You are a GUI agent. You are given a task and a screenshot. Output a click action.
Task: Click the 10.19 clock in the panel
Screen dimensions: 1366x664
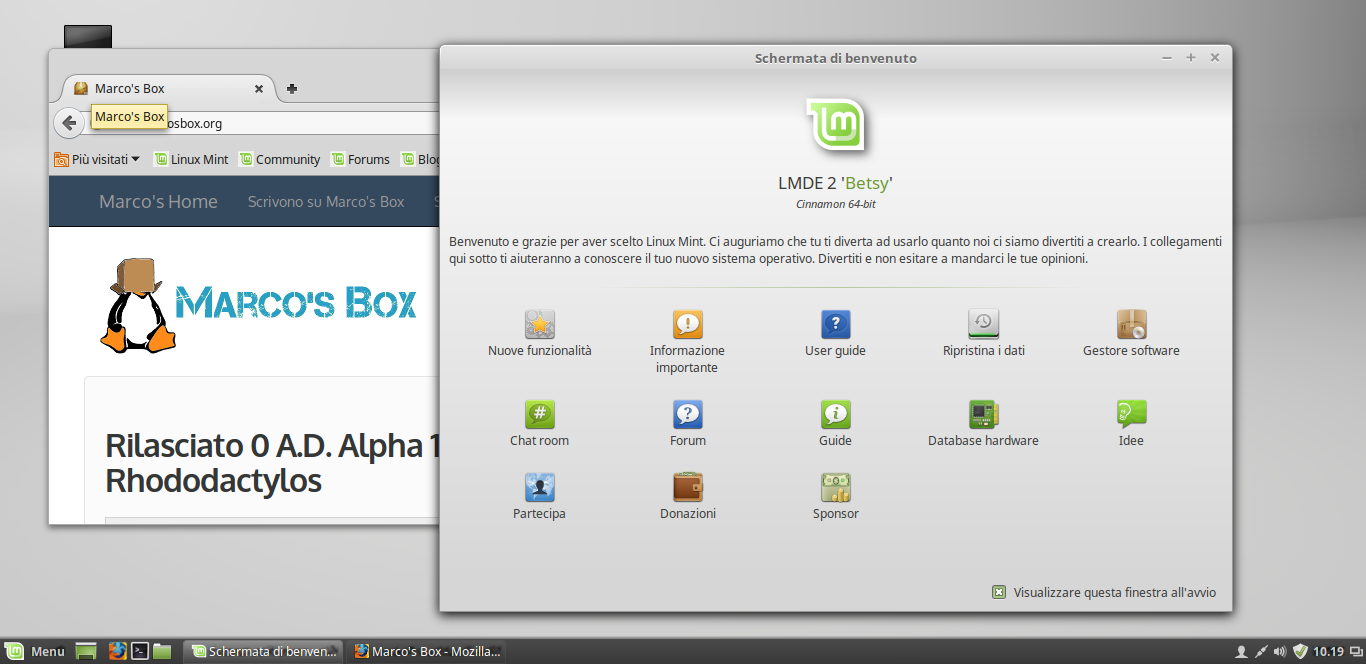tap(1328, 652)
